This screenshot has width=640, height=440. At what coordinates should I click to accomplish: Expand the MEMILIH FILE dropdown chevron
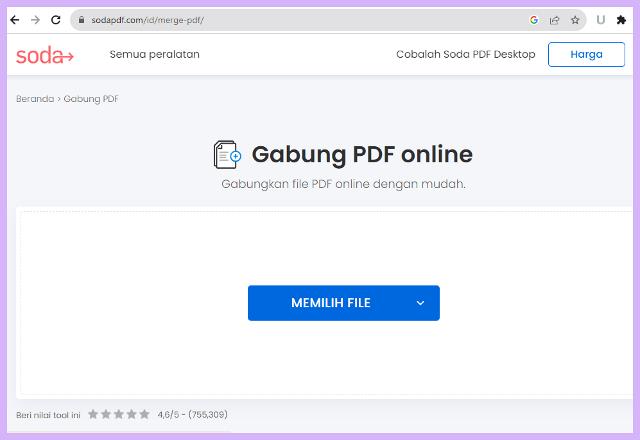420,303
